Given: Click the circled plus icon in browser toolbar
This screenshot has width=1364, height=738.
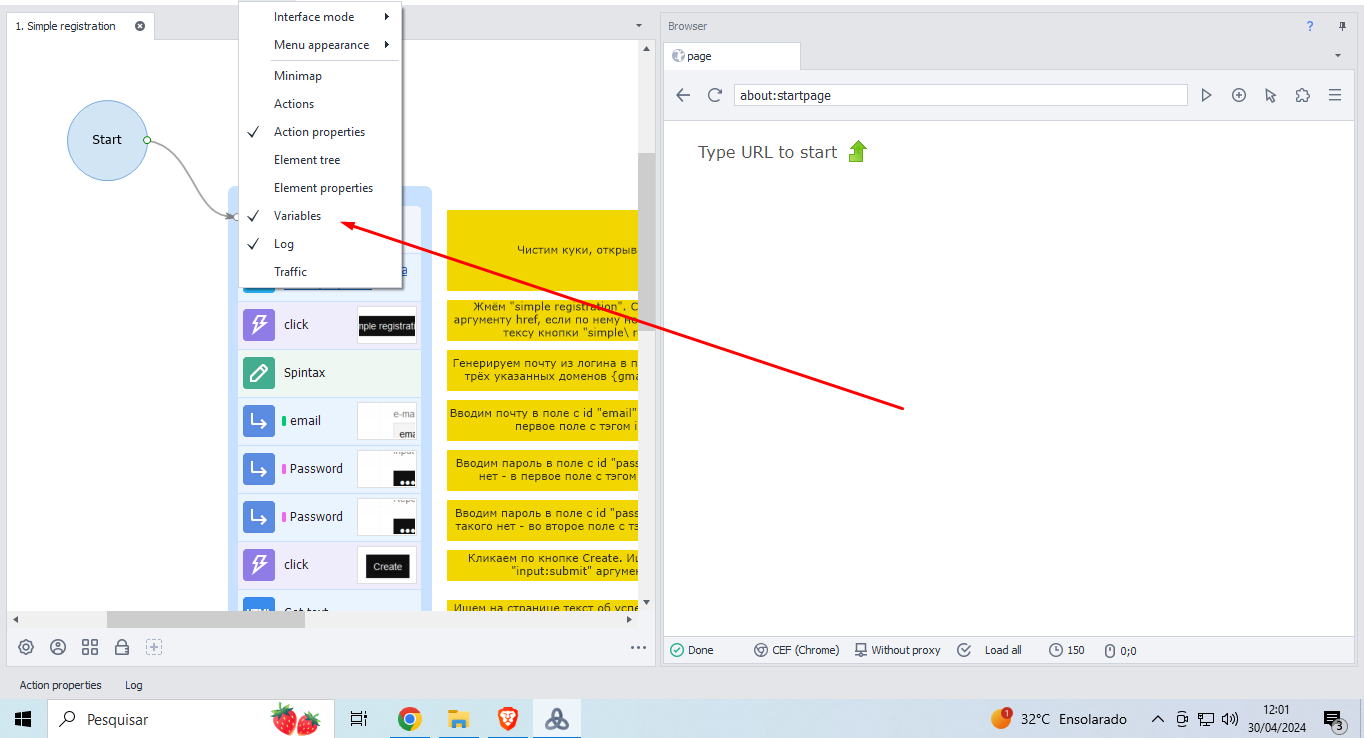Looking at the screenshot, I should (x=1239, y=95).
